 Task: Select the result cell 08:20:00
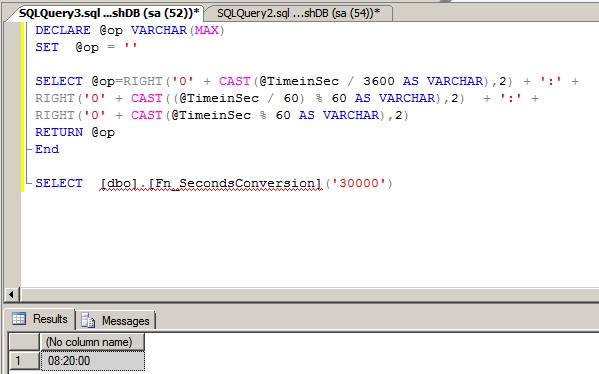(92, 361)
